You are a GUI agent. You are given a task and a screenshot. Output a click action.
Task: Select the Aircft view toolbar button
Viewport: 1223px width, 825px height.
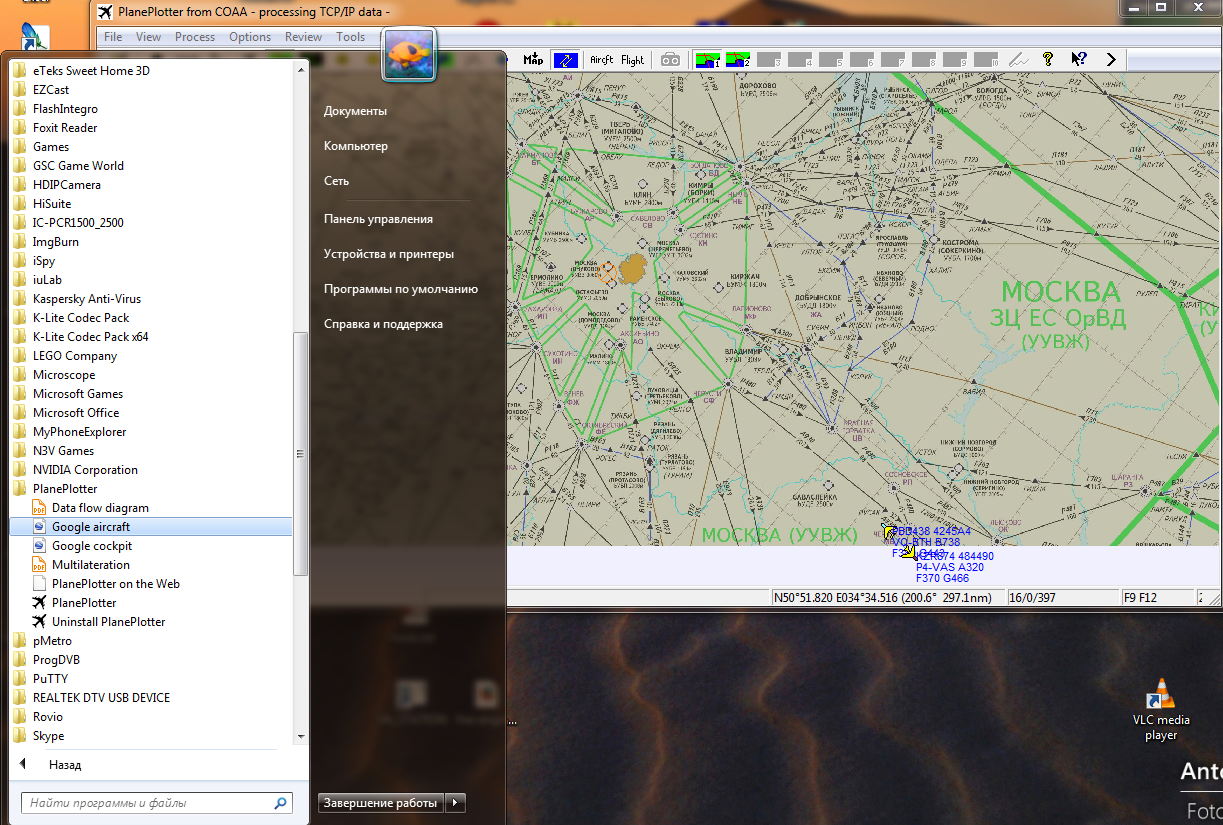click(602, 60)
